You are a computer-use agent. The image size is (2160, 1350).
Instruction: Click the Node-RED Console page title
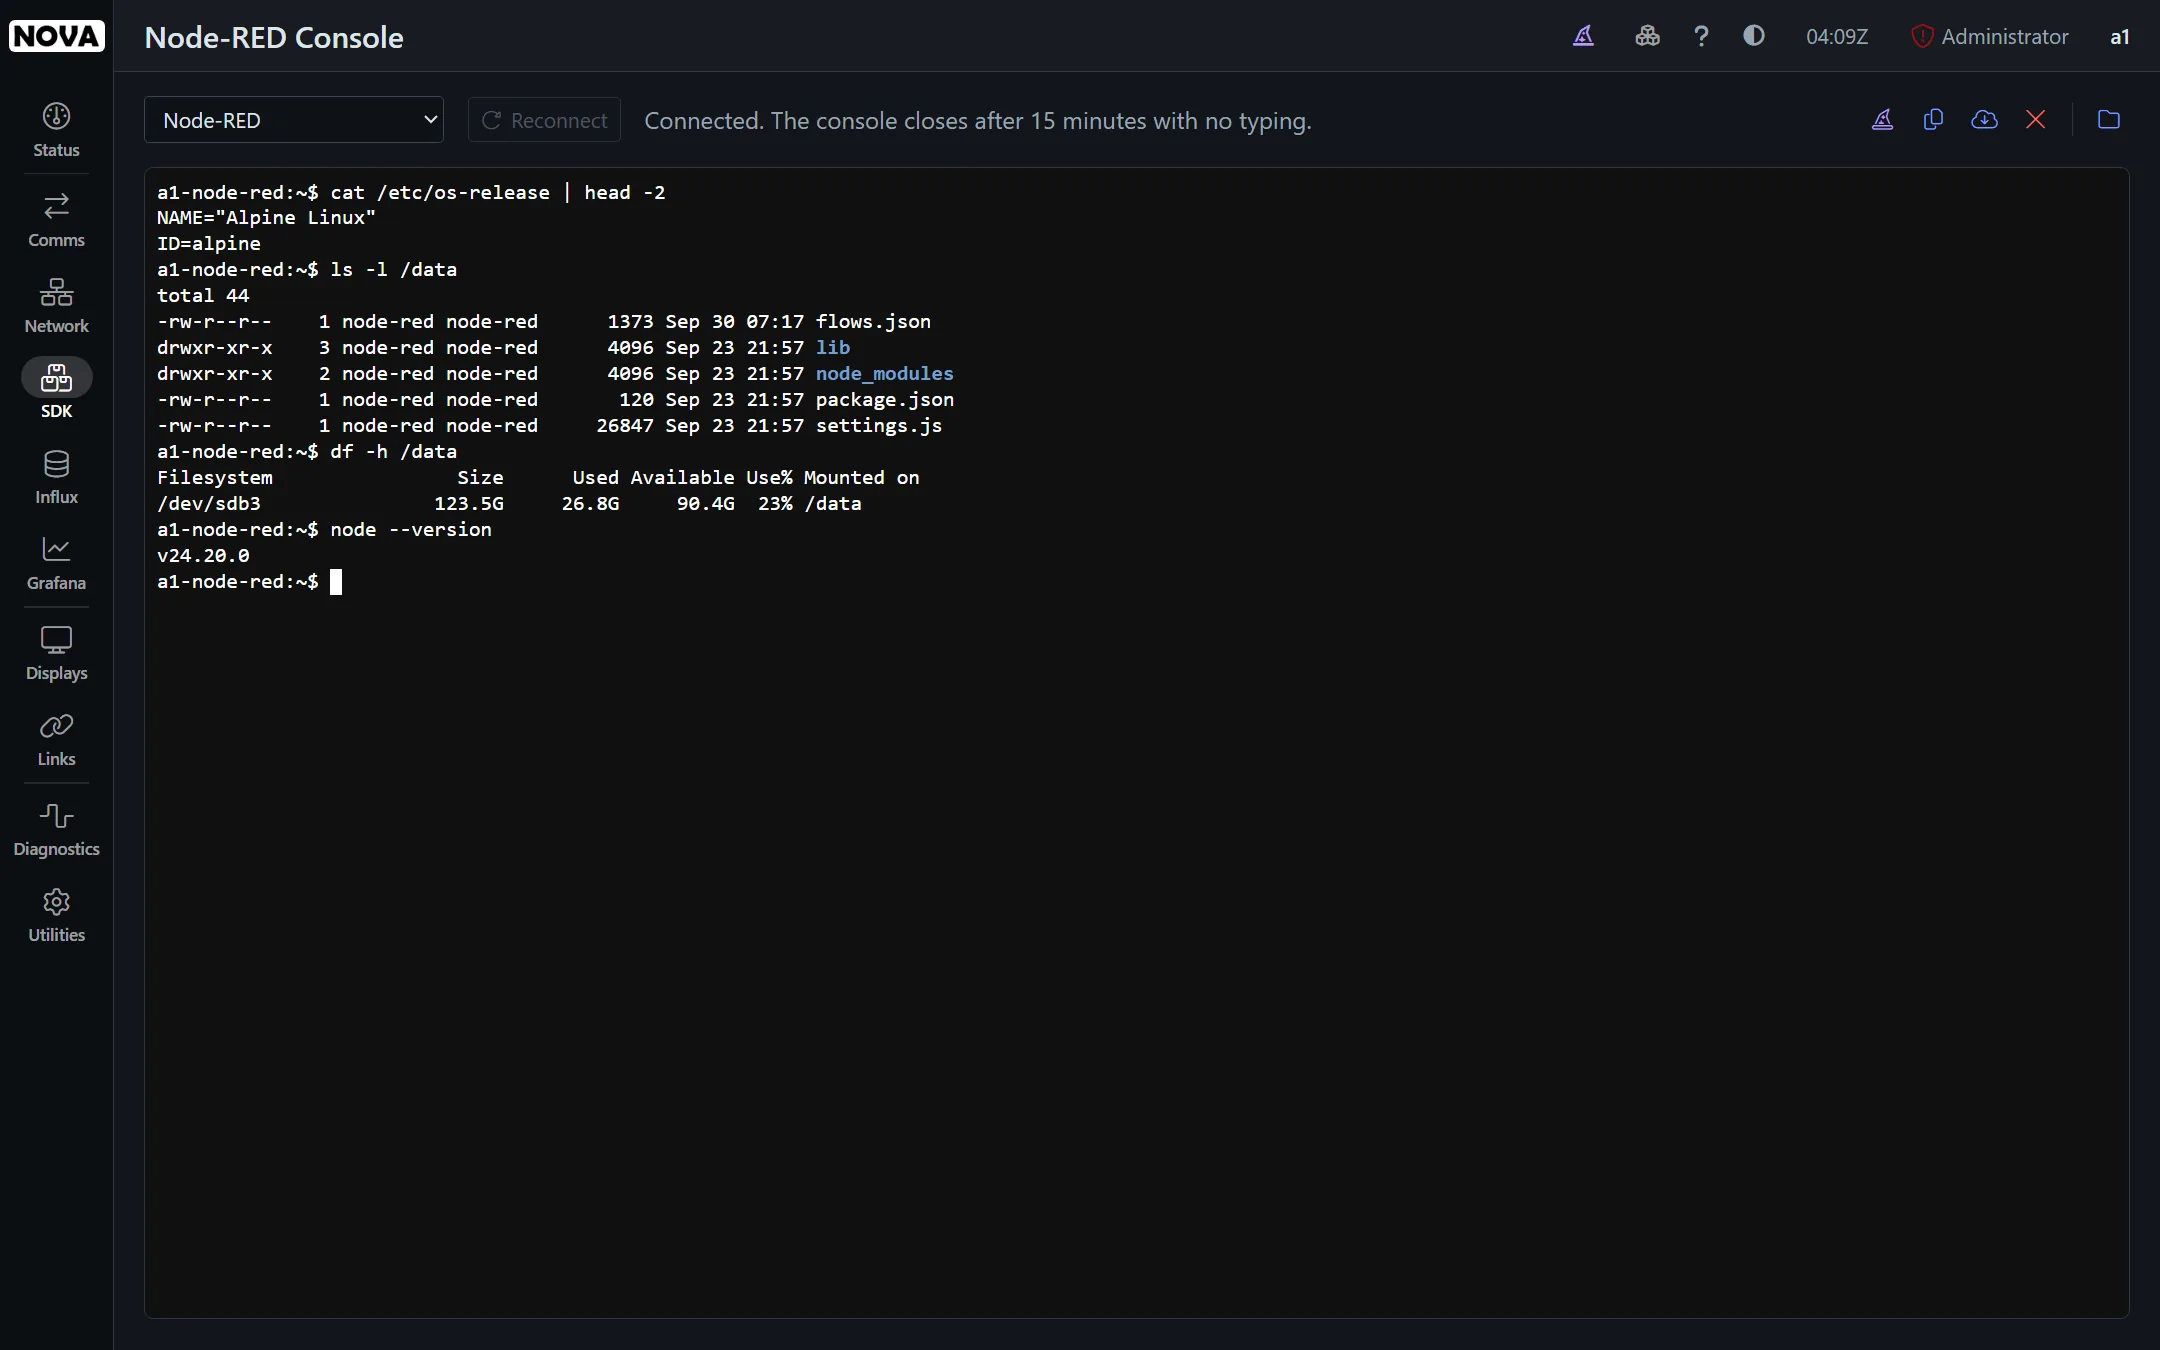[x=274, y=37]
